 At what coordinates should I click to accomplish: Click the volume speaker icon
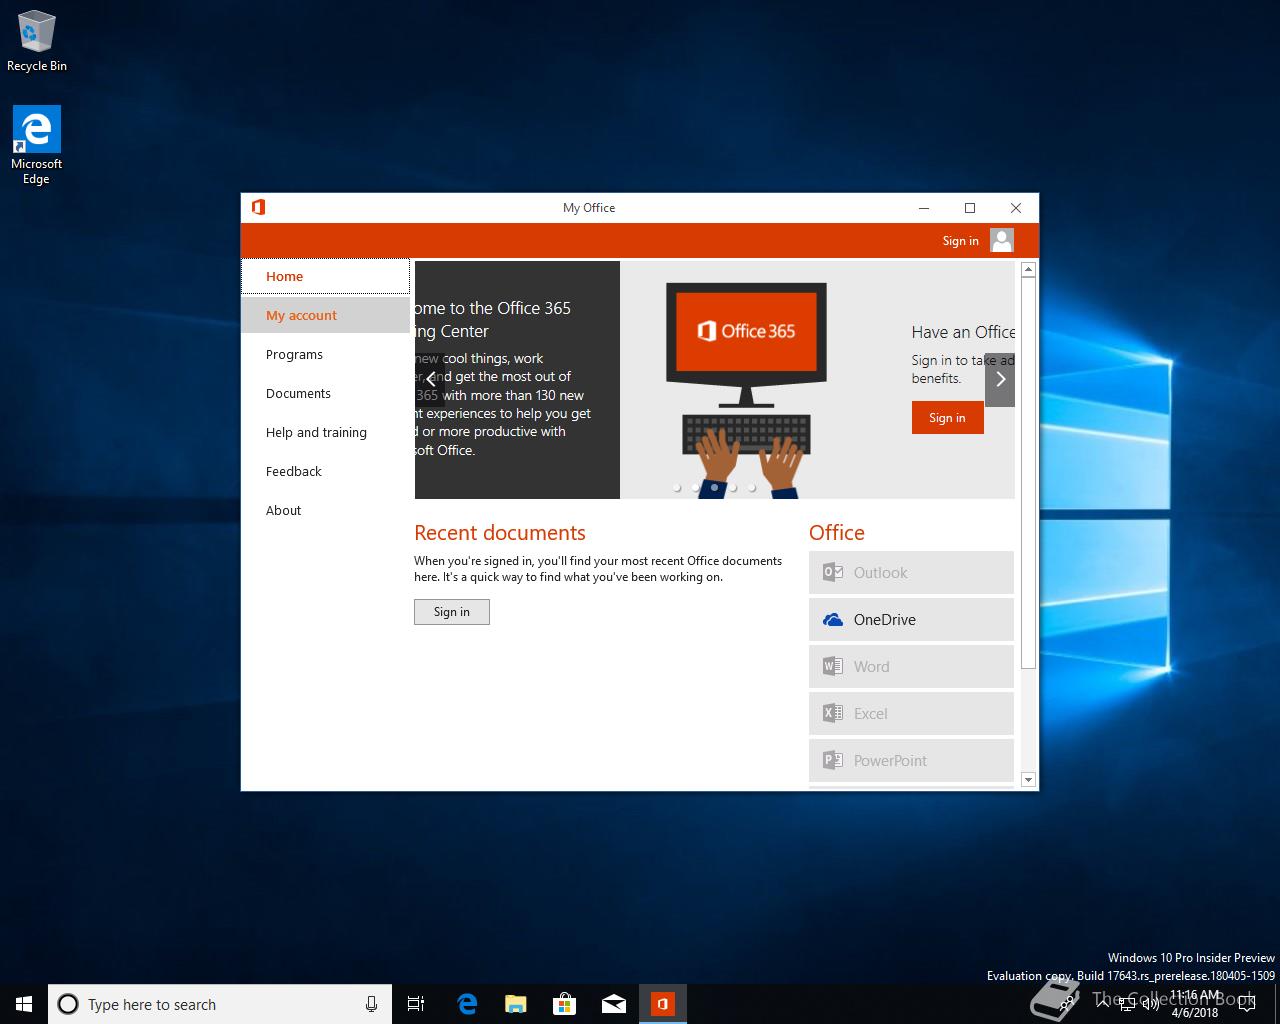point(1151,1004)
